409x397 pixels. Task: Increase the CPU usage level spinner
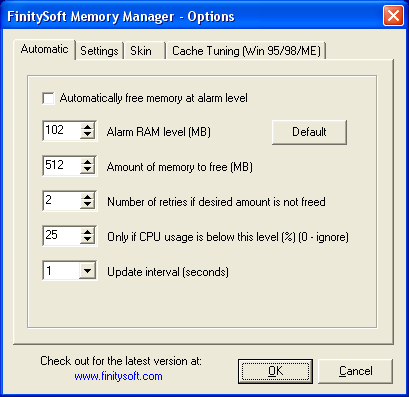click(87, 232)
